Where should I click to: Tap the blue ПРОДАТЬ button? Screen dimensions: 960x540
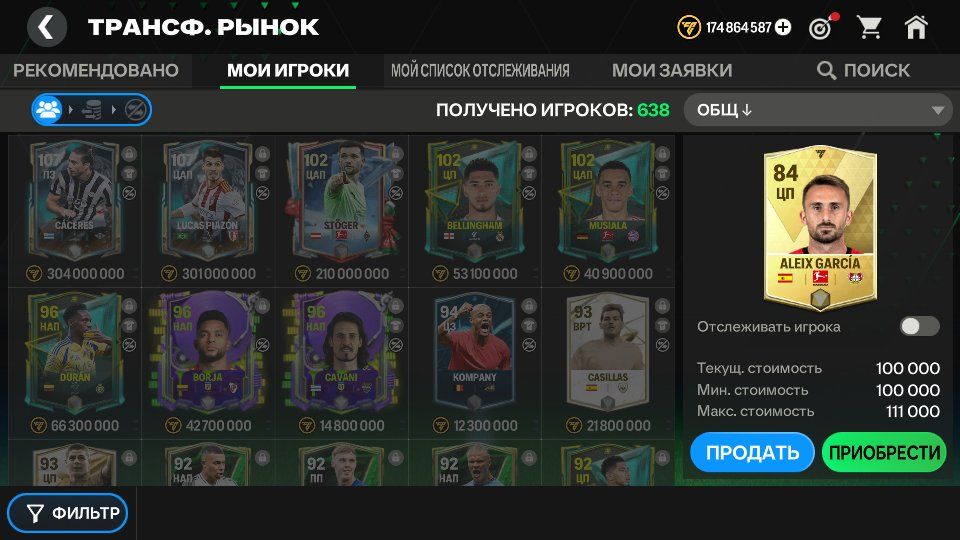pos(752,452)
